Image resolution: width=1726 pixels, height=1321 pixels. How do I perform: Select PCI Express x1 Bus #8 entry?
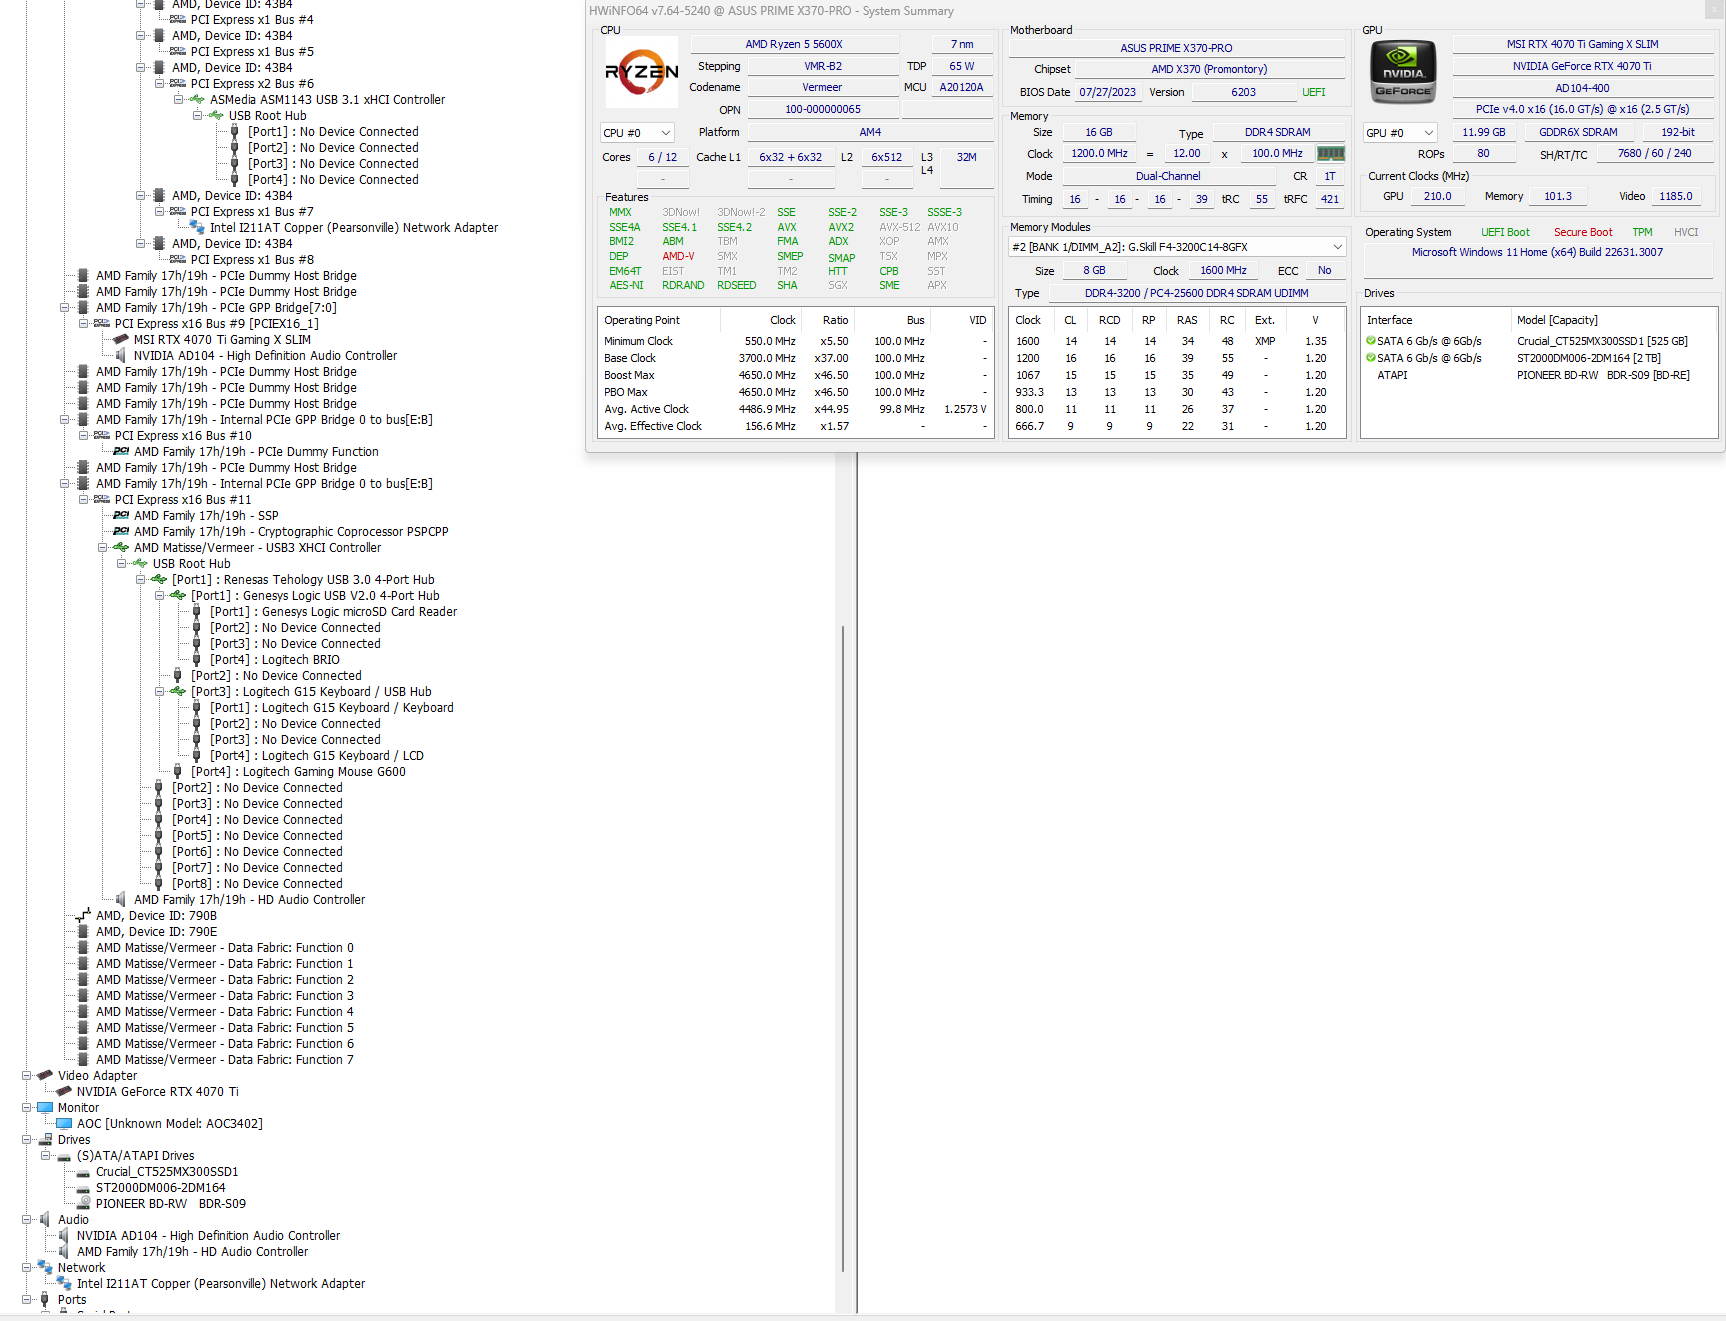[x=252, y=260]
